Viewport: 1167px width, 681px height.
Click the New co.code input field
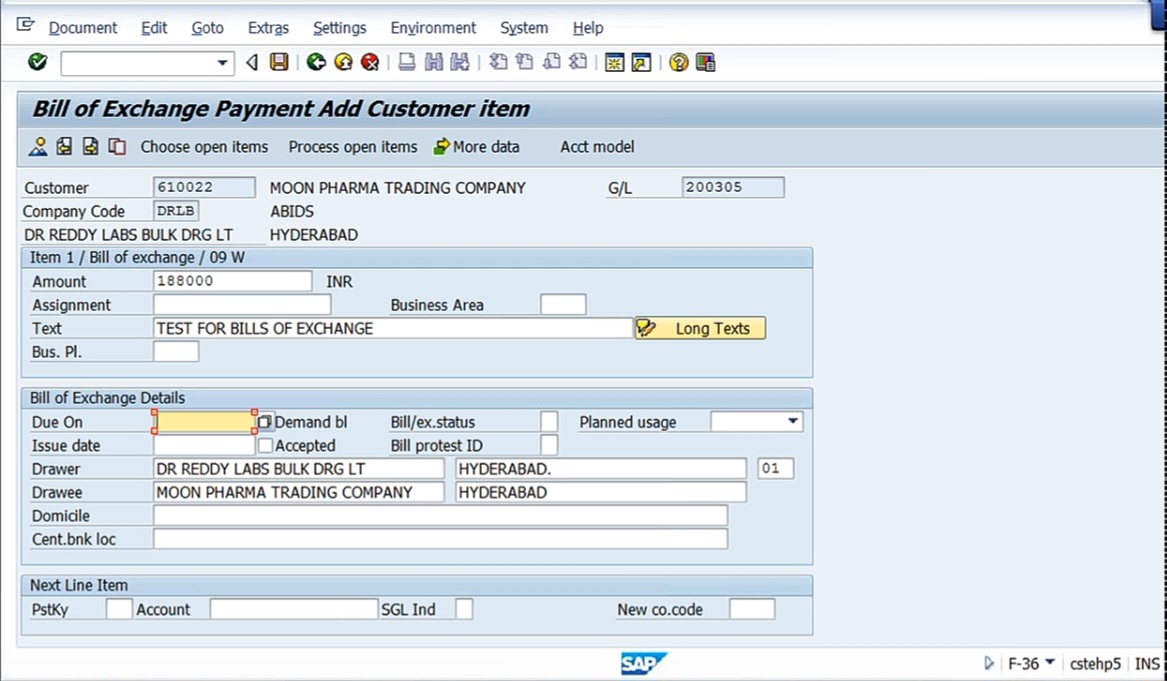point(752,609)
